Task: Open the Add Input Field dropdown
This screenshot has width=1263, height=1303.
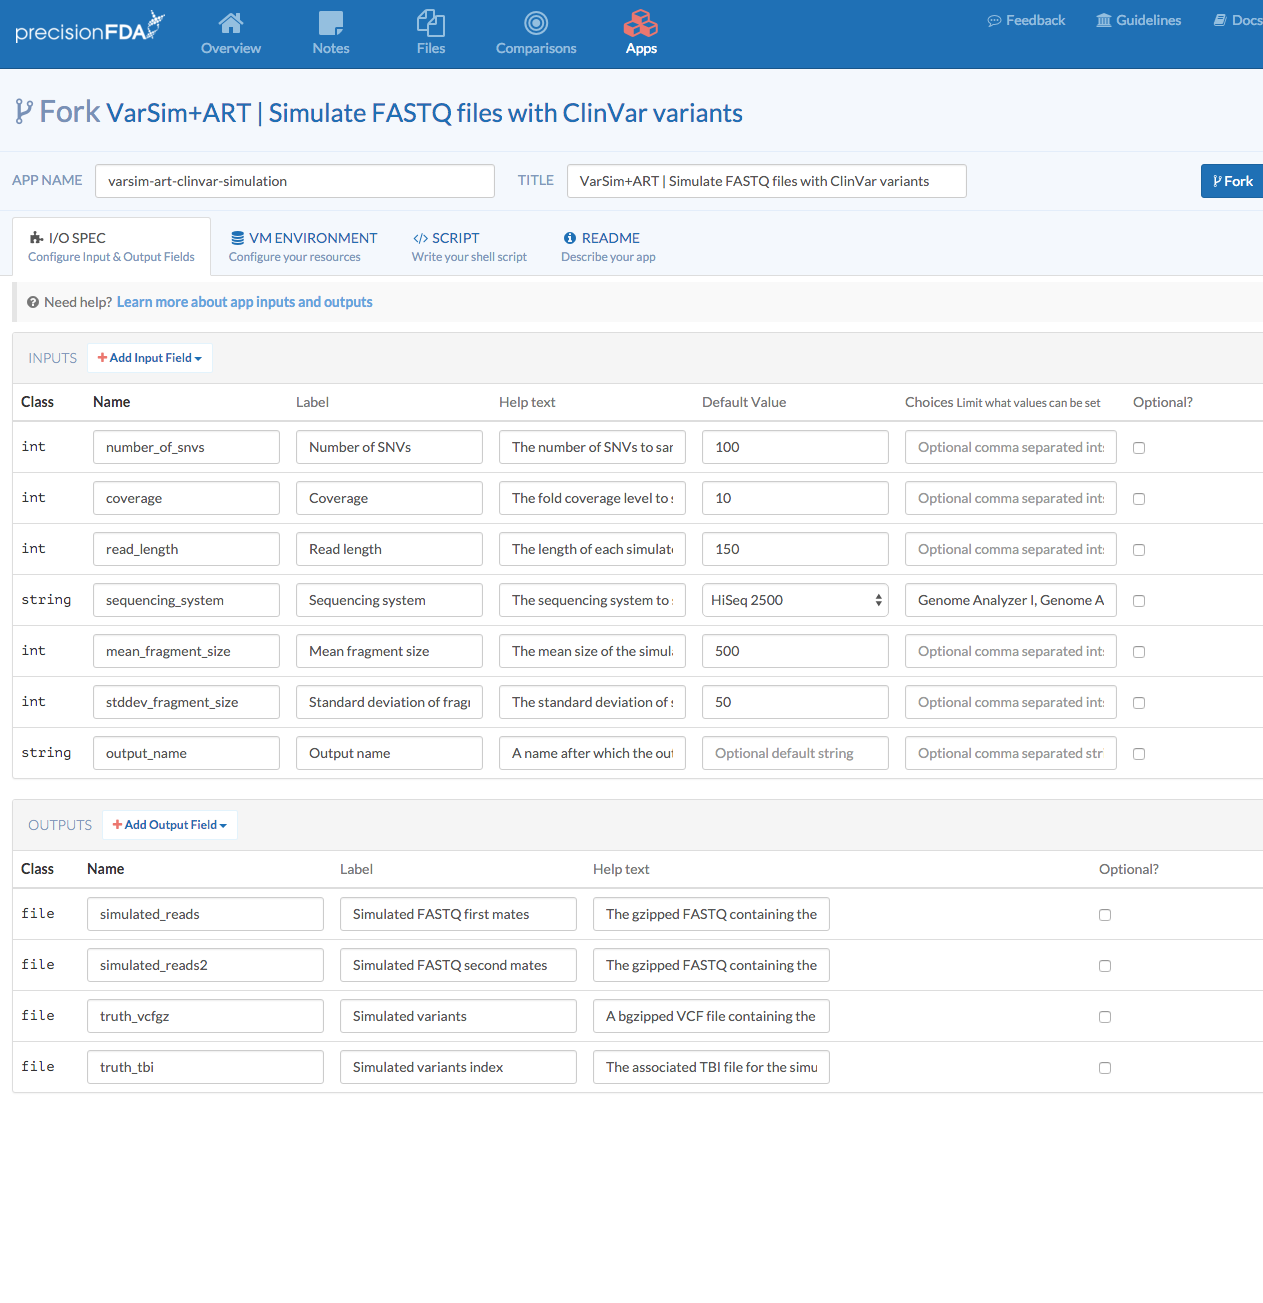Action: 150,358
